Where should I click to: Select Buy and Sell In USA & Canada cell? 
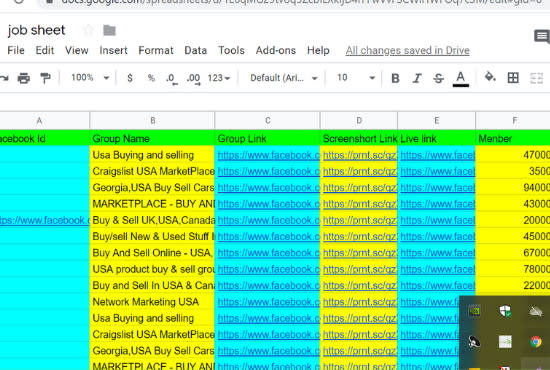point(152,285)
